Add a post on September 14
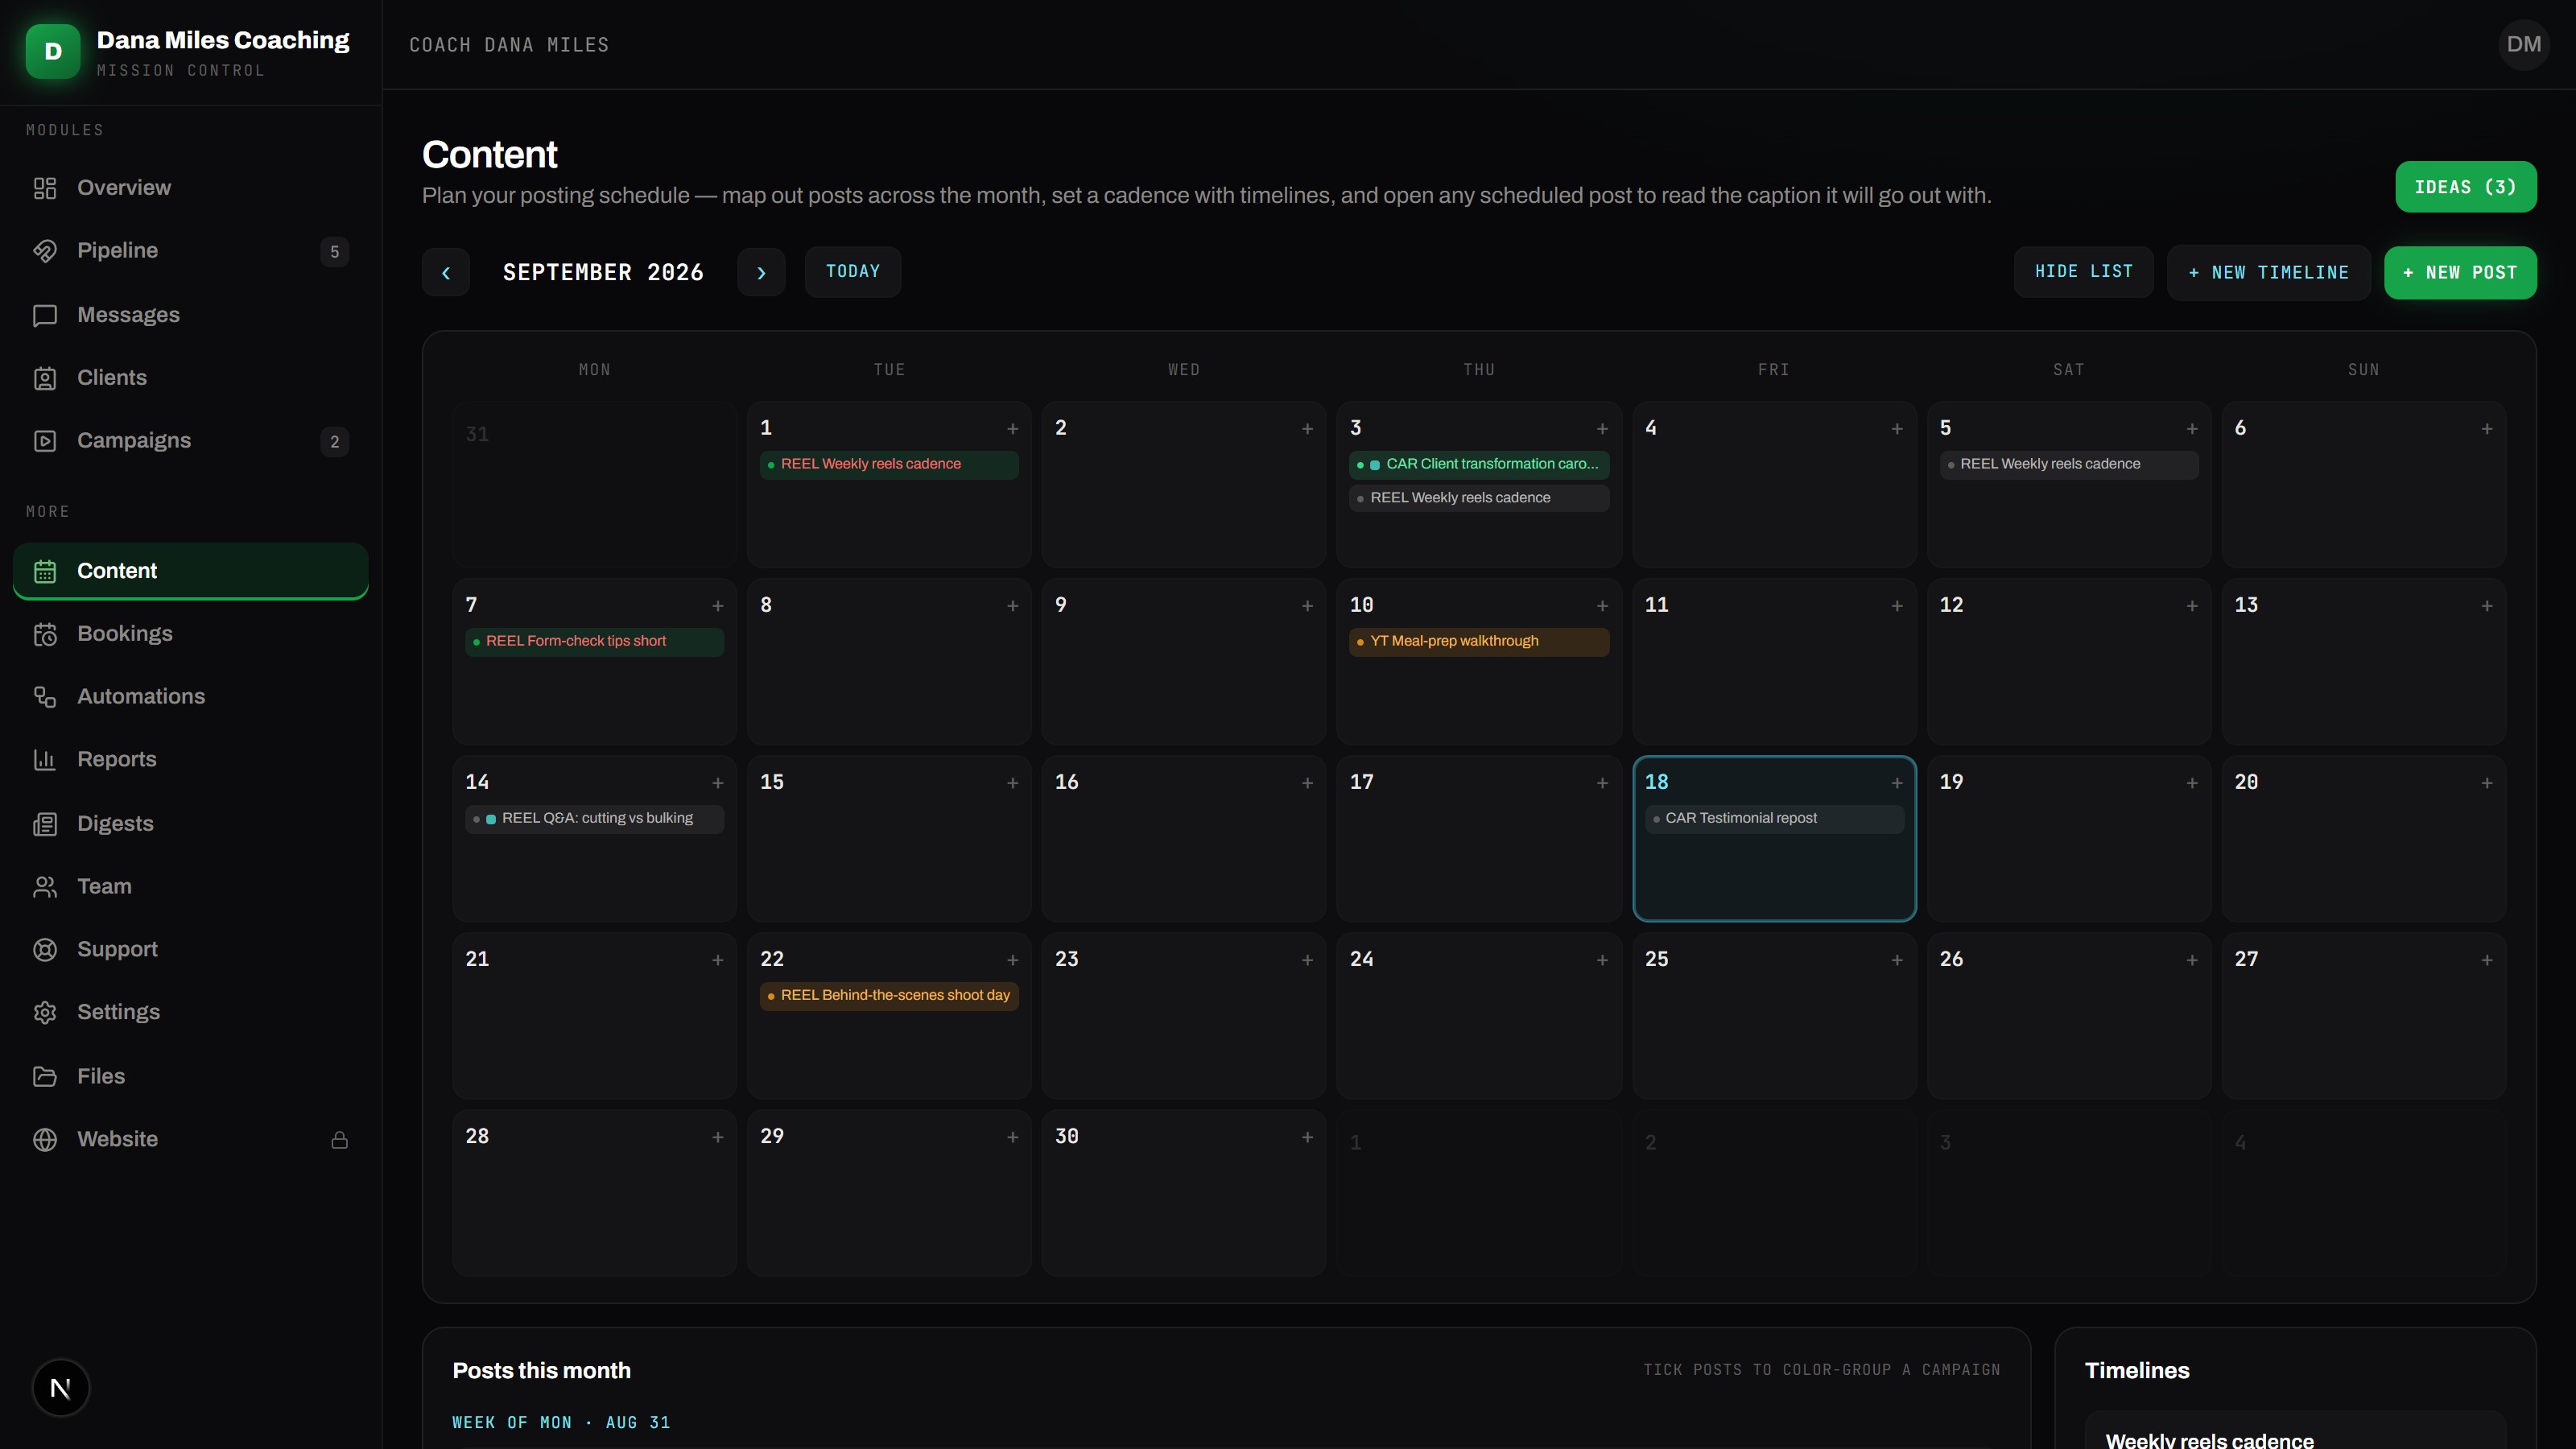This screenshot has height=1449, width=2576. click(717, 783)
